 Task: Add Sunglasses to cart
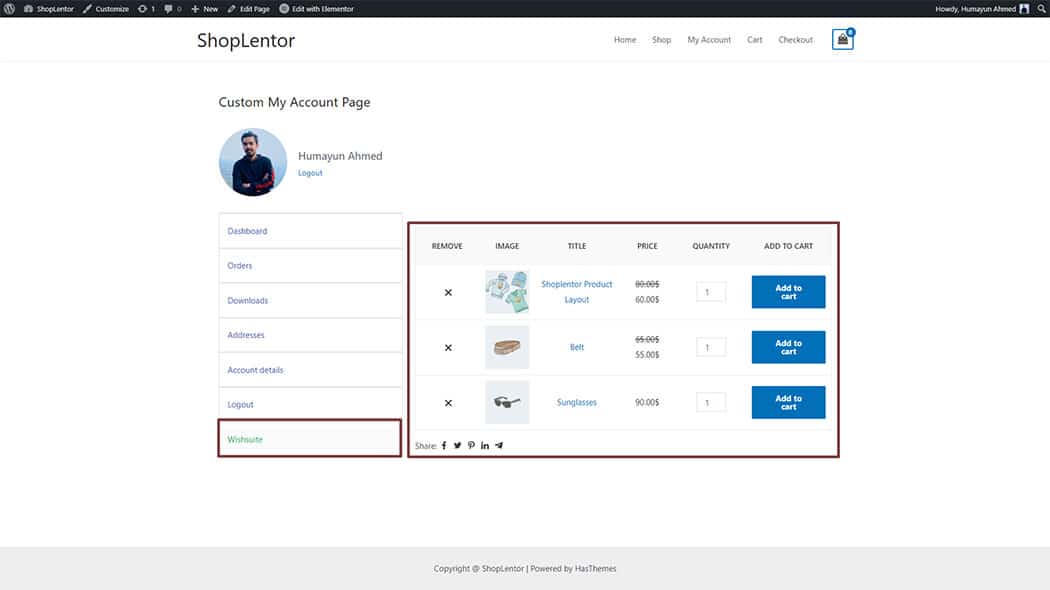pyautogui.click(x=788, y=402)
